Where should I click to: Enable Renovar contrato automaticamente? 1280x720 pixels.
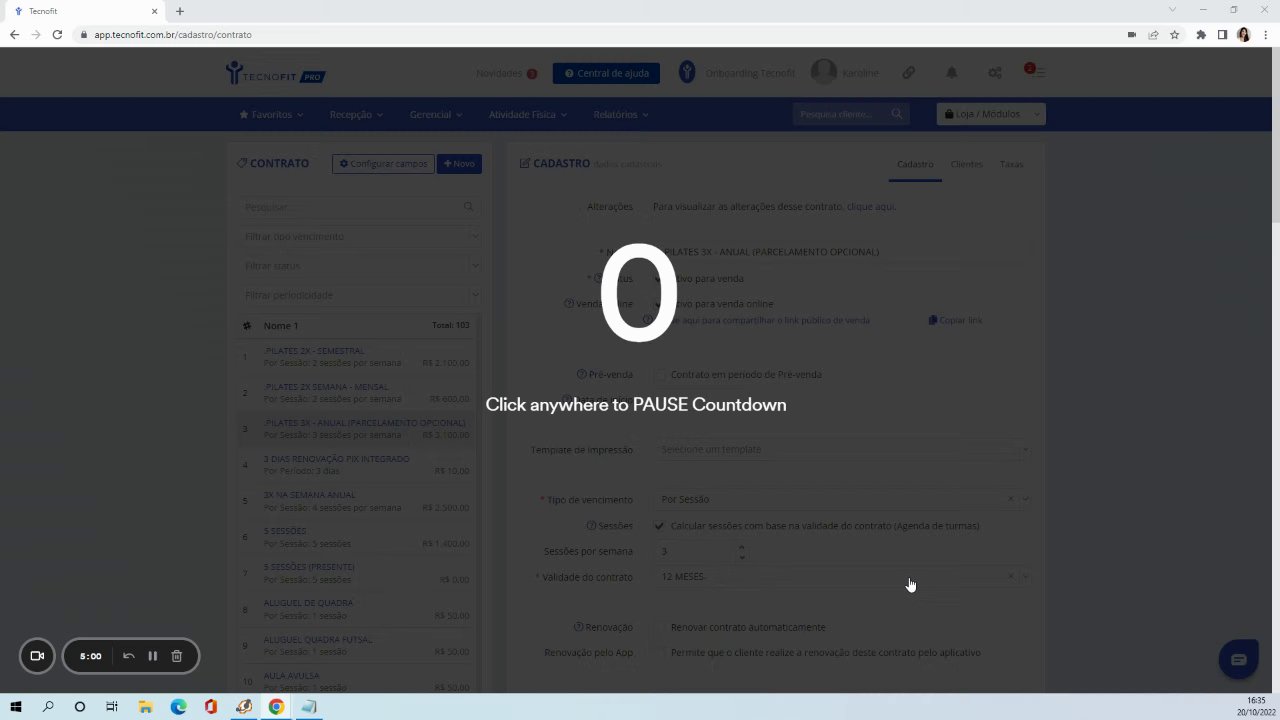click(x=659, y=628)
